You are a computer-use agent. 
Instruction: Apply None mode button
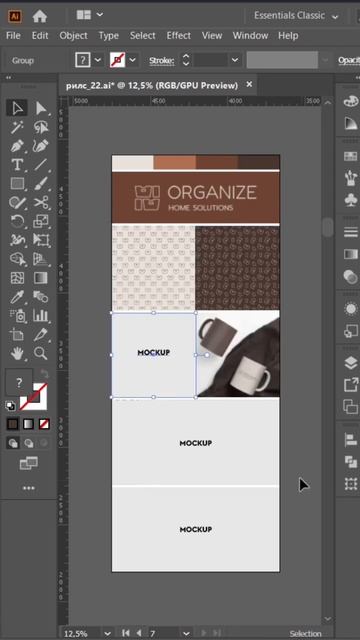[x=44, y=424]
